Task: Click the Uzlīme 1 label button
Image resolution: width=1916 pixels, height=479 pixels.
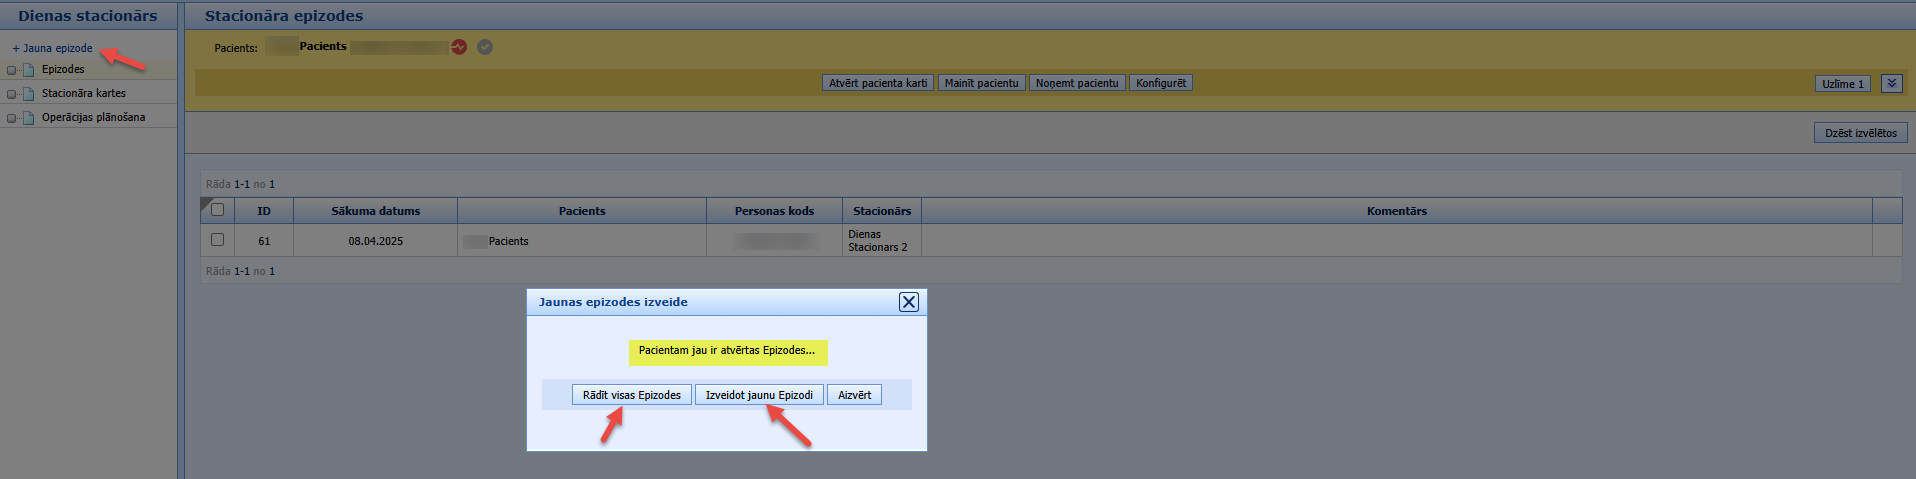Action: [1843, 84]
